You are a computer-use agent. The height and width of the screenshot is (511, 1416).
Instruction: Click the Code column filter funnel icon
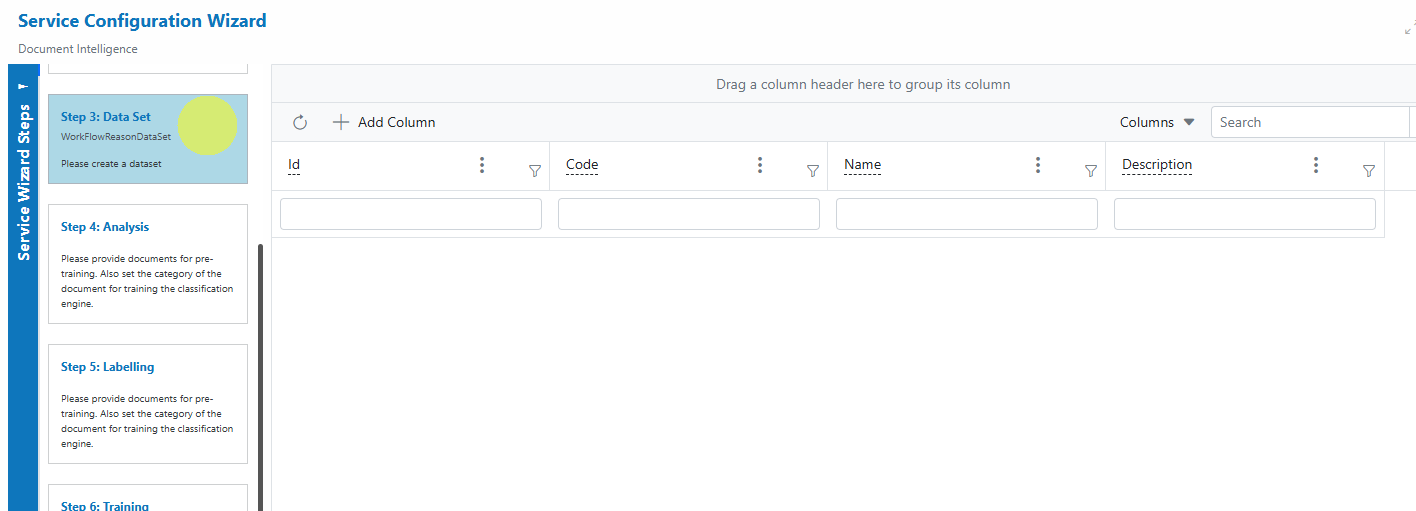pyautogui.click(x=813, y=171)
